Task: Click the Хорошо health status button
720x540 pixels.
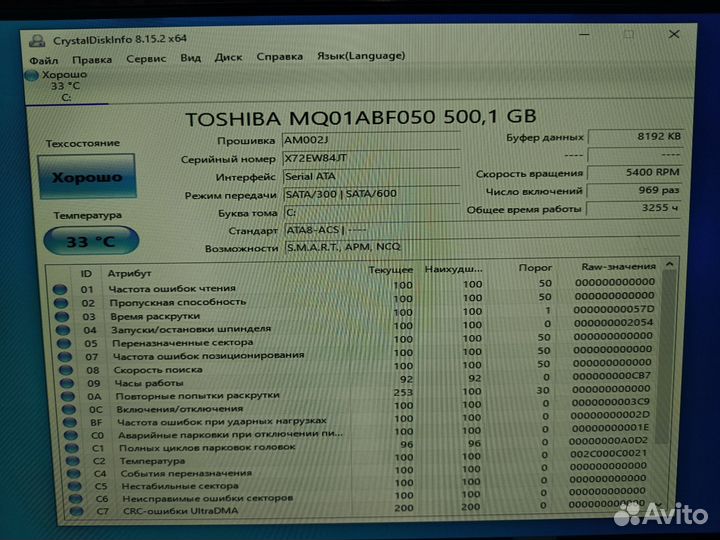Action: [x=87, y=177]
